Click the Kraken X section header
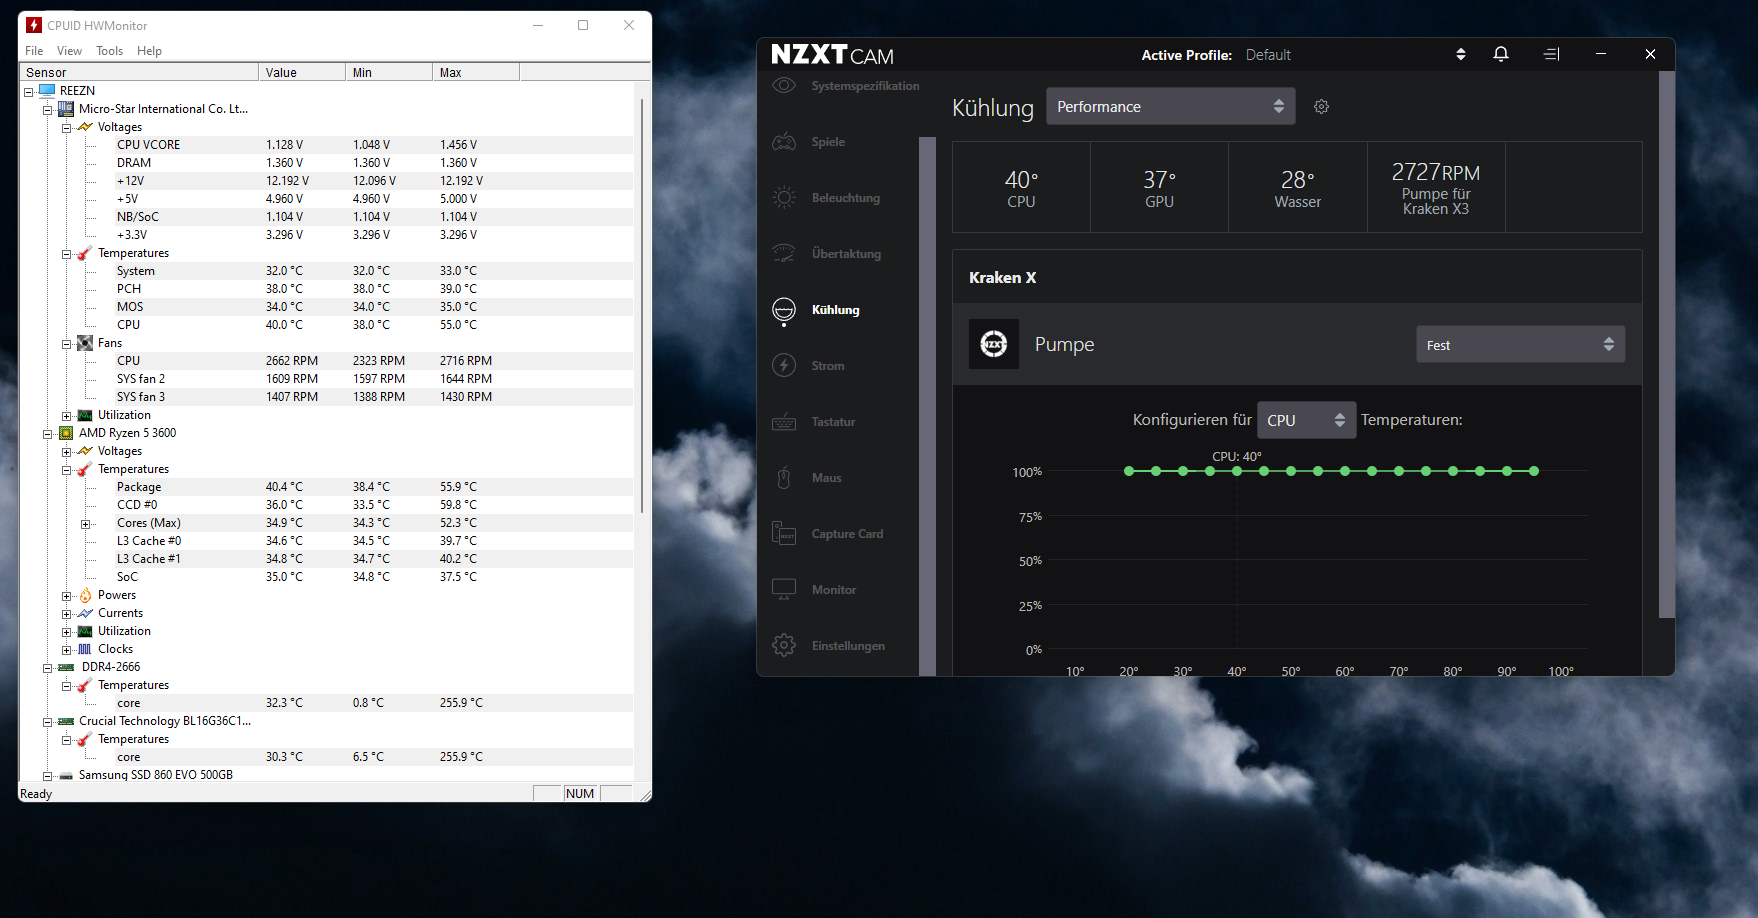Image resolution: width=1758 pixels, height=918 pixels. (x=1297, y=277)
